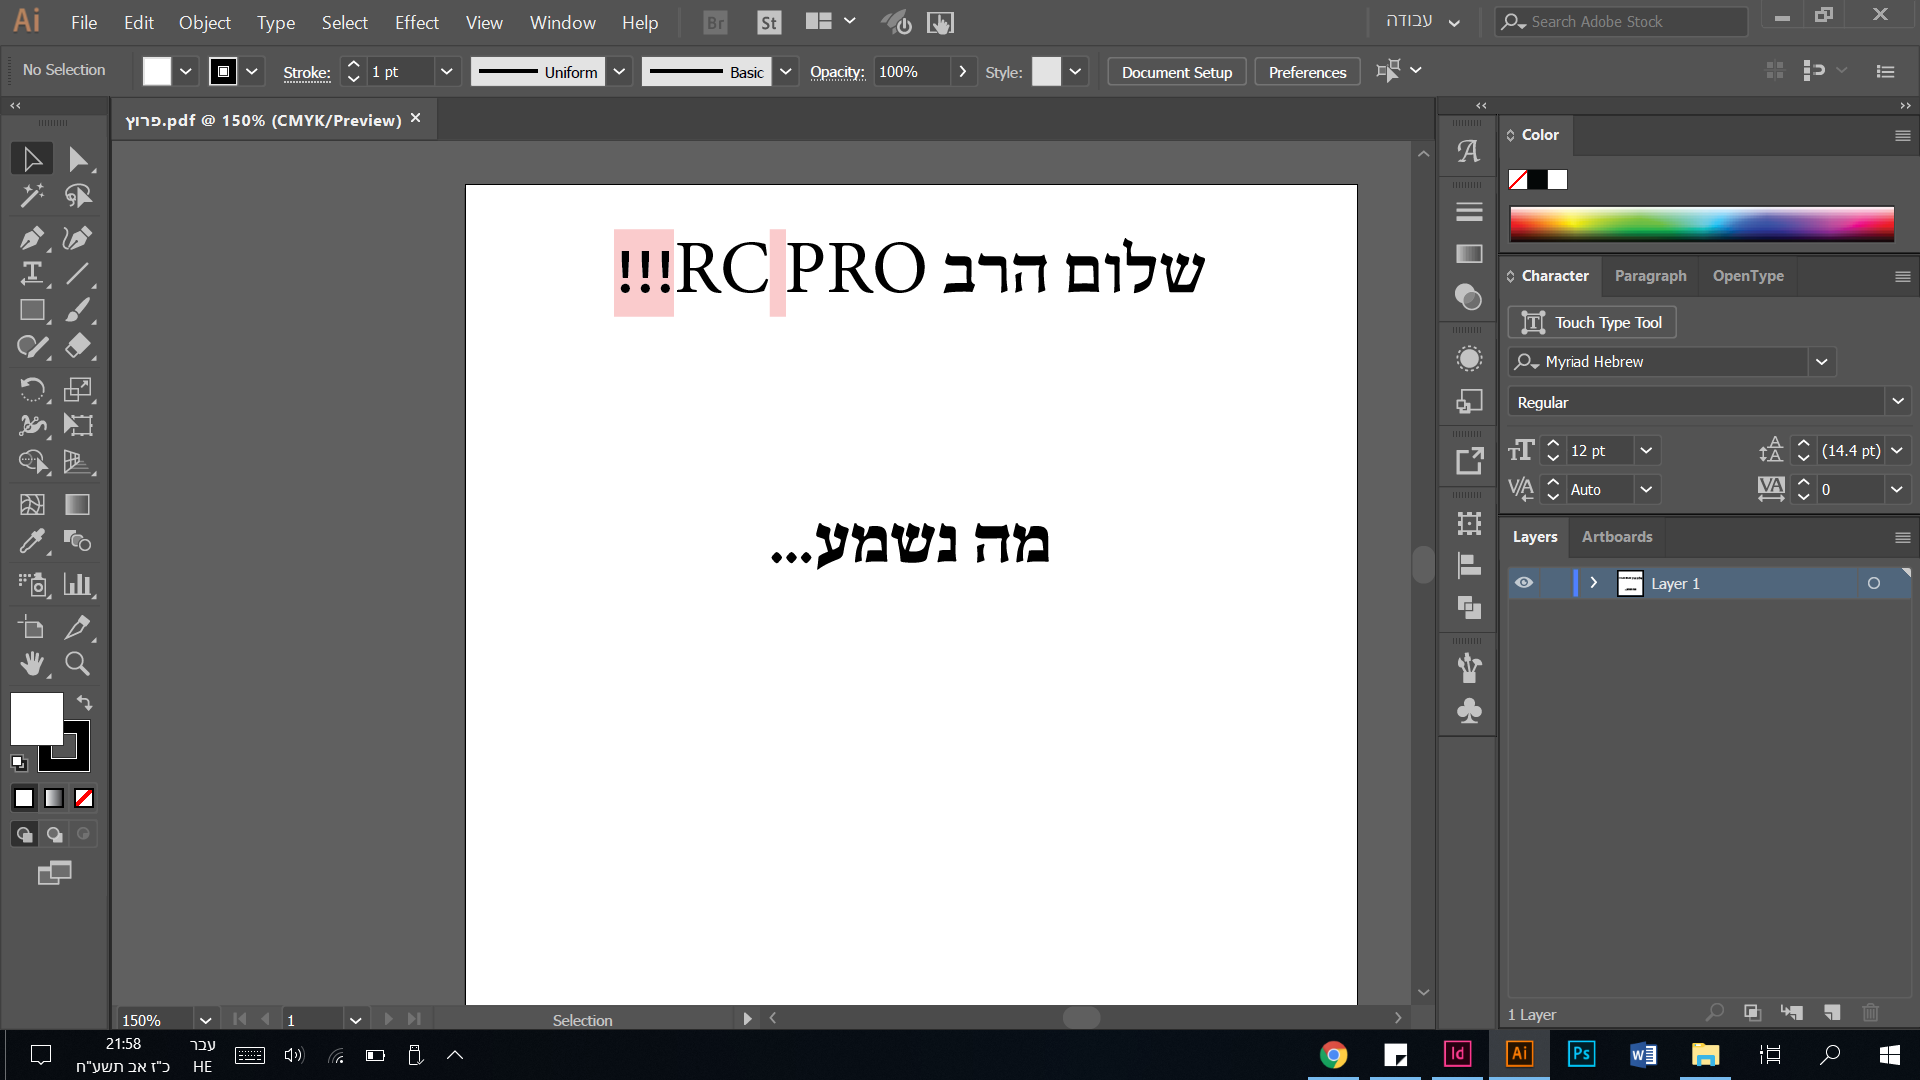Open the Color panel flyout menu
Viewport: 1920px width, 1080px height.
click(x=1903, y=135)
